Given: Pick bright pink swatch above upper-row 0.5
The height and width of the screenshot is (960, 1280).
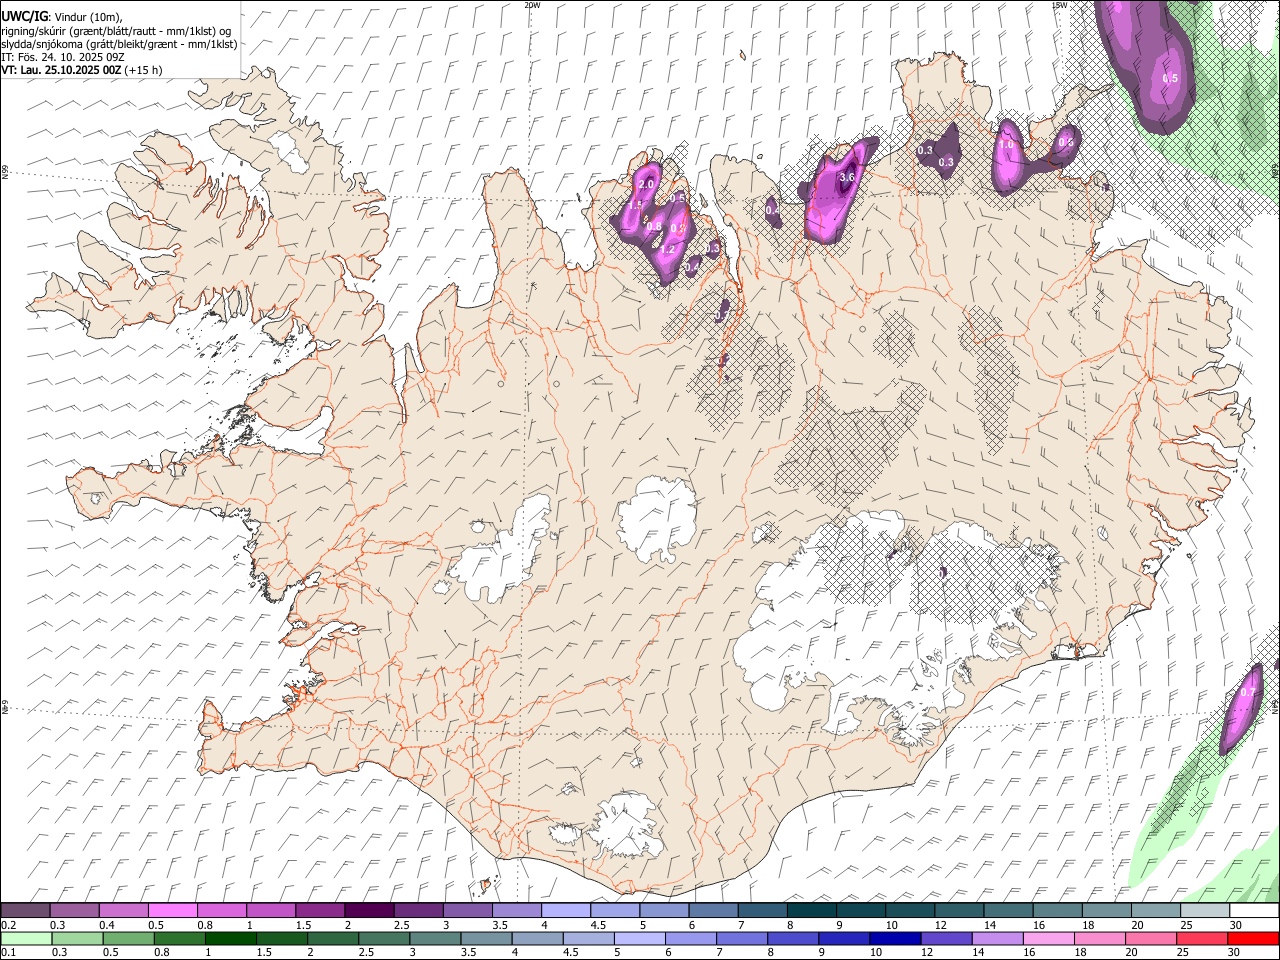Looking at the screenshot, I should 173,911.
